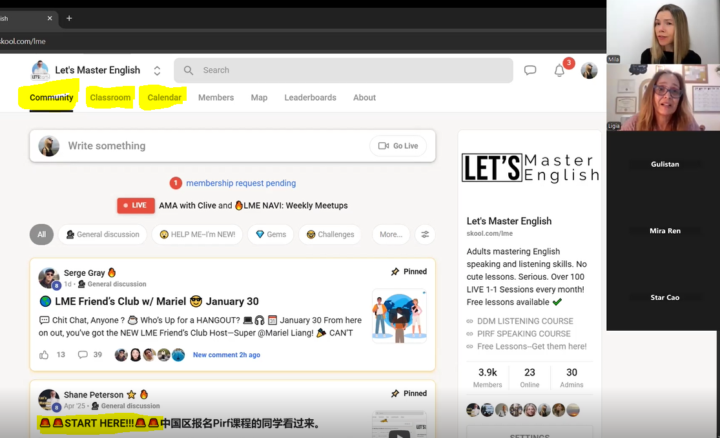Click the search magnifier icon
720x438 pixels.
coord(188,70)
